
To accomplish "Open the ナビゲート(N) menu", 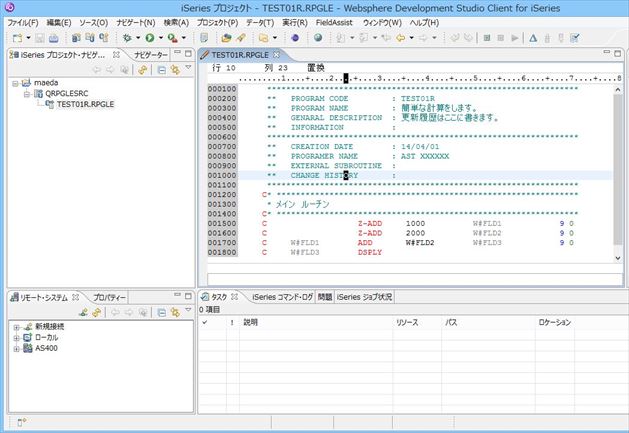I will [136, 23].
